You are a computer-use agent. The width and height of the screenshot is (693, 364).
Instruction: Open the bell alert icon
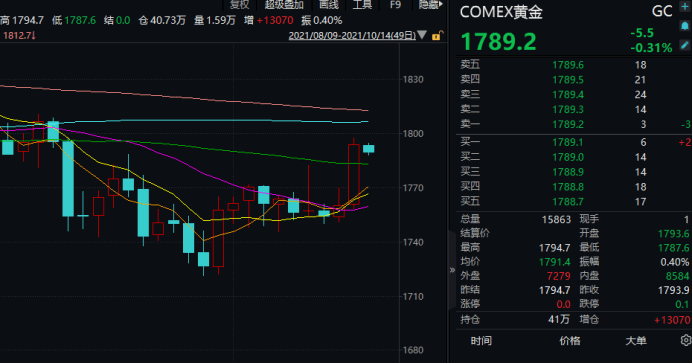point(685,26)
